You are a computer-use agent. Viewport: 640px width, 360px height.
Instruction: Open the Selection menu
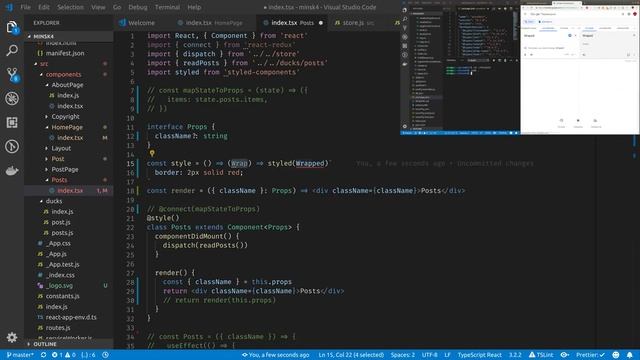click(70, 7)
